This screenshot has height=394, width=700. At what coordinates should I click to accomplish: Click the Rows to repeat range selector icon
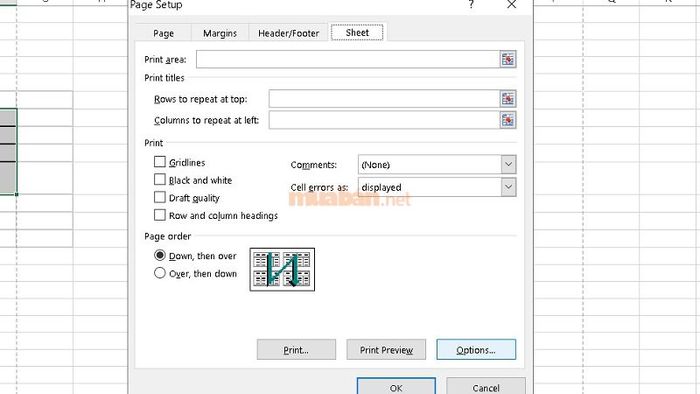point(508,99)
